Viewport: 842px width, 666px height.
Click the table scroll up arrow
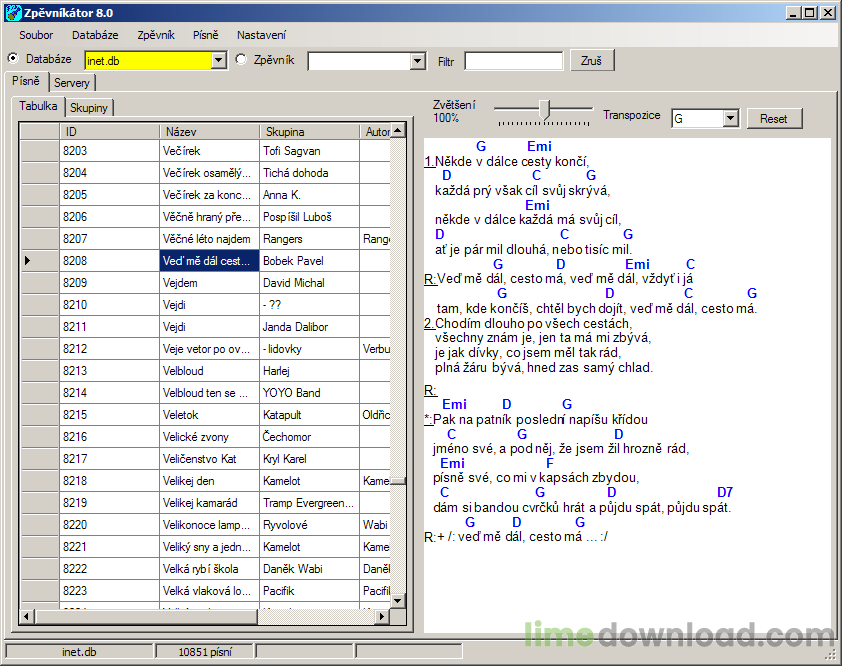pyautogui.click(x=398, y=131)
